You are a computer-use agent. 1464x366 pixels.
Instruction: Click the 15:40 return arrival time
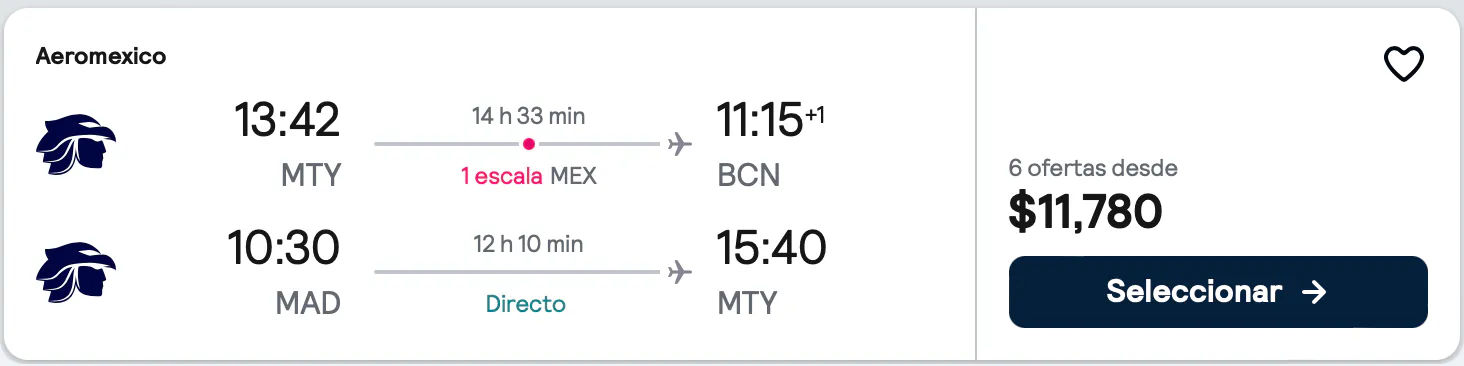(x=772, y=248)
